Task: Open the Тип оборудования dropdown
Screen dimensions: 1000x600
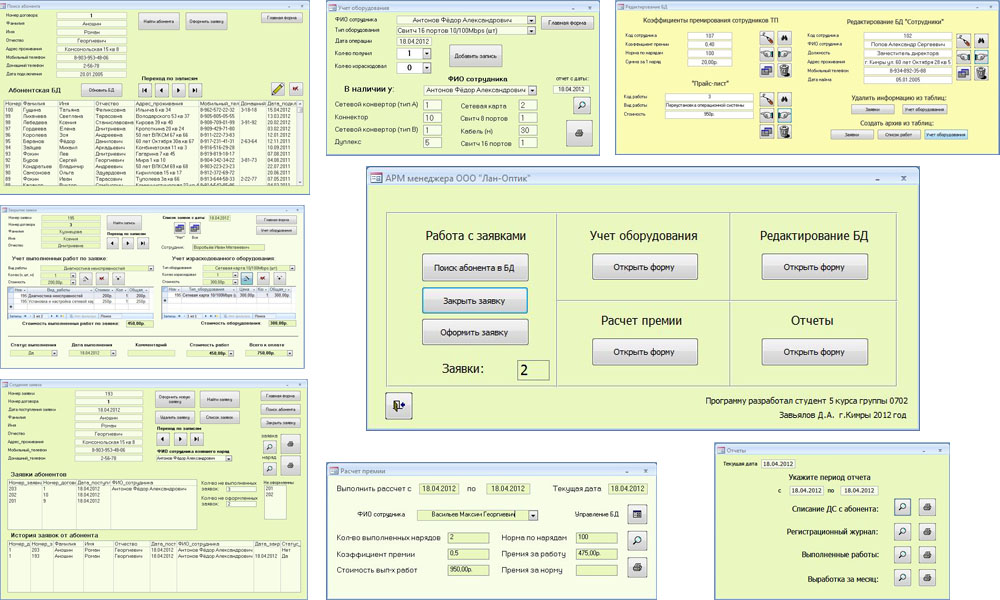Action: 531,30
